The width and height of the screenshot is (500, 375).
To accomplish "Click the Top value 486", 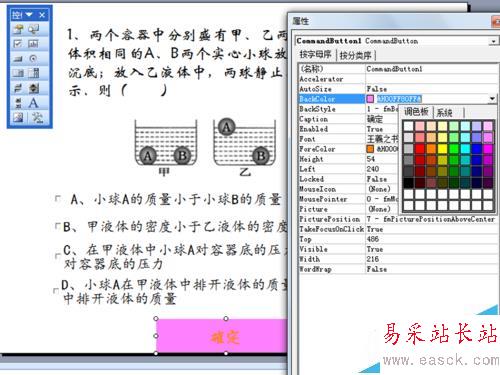I will click(x=373, y=239).
